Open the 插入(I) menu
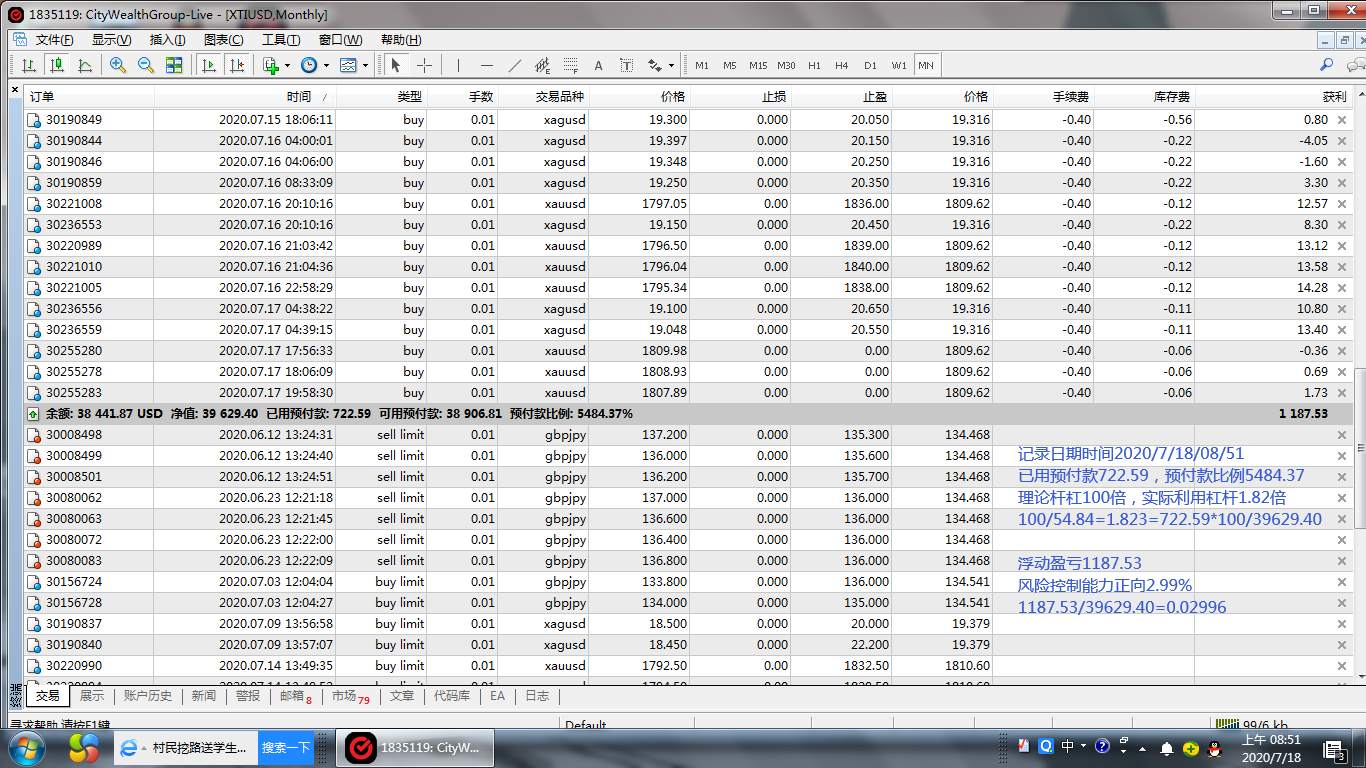 (167, 40)
